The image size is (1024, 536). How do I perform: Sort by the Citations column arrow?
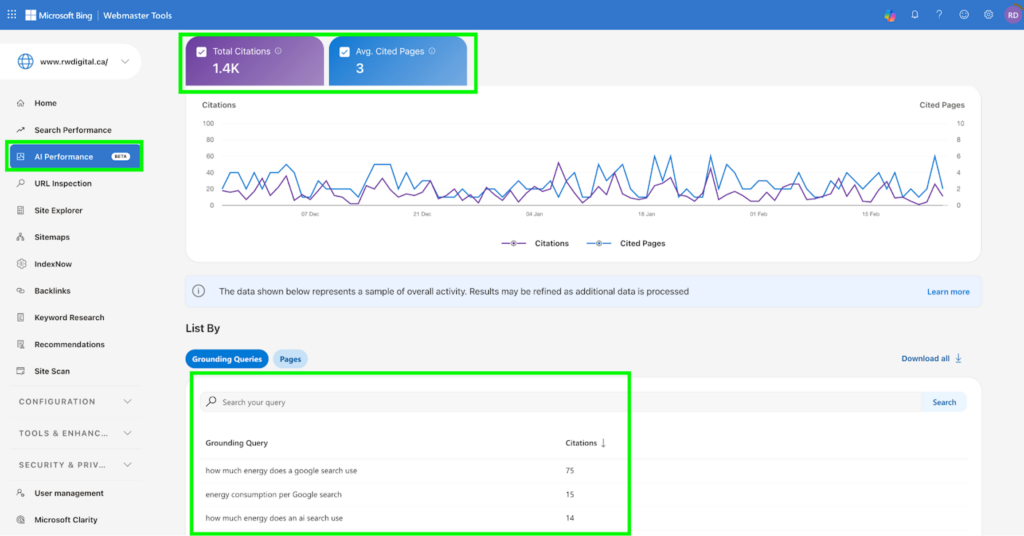click(x=603, y=443)
